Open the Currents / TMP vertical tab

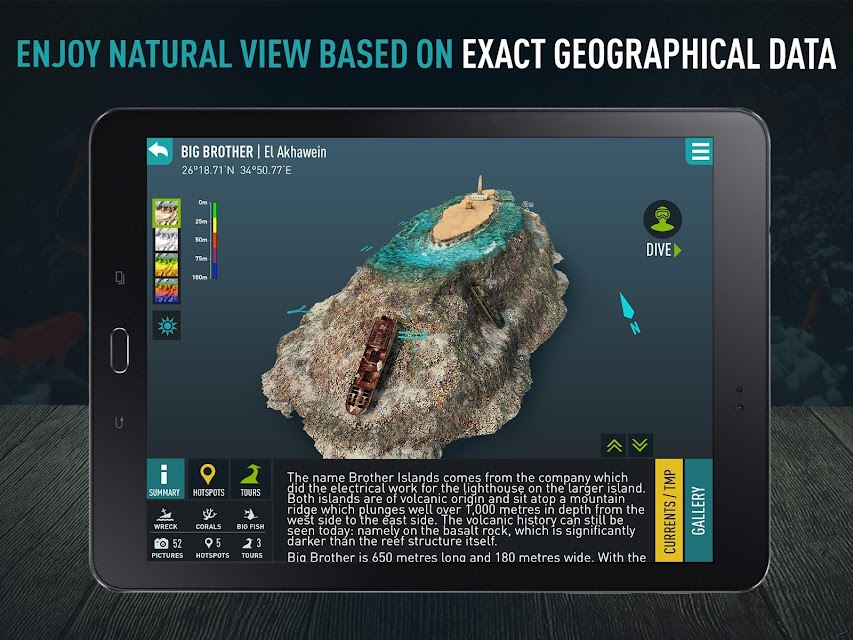click(x=669, y=510)
